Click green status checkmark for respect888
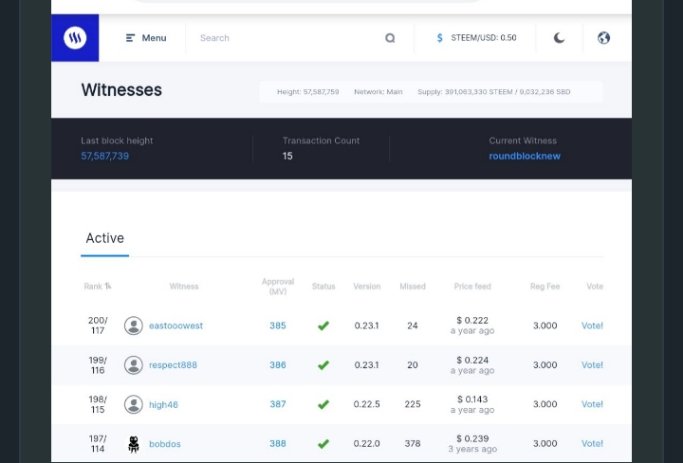The image size is (683, 463). point(323,365)
